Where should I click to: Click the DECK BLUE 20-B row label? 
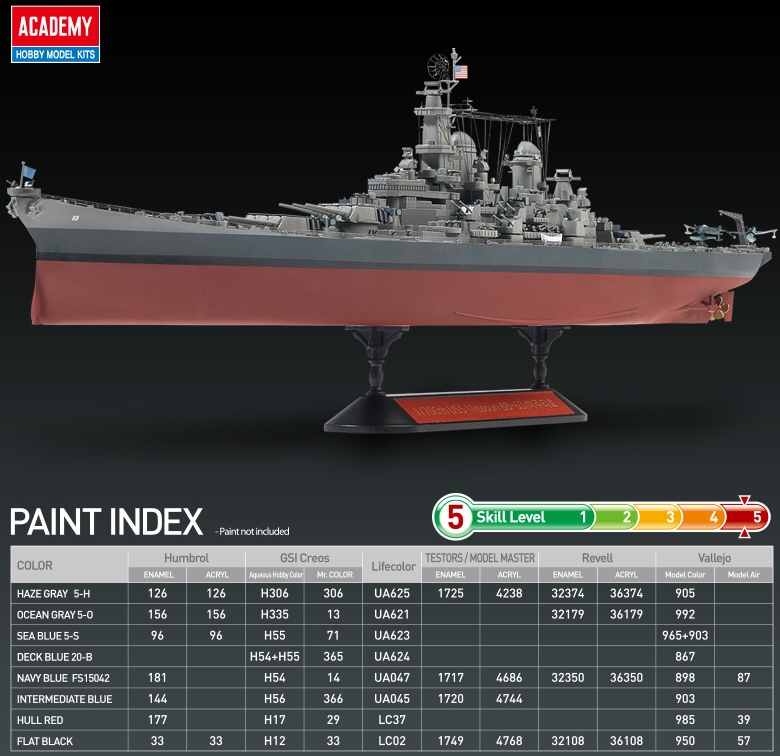tap(54, 657)
